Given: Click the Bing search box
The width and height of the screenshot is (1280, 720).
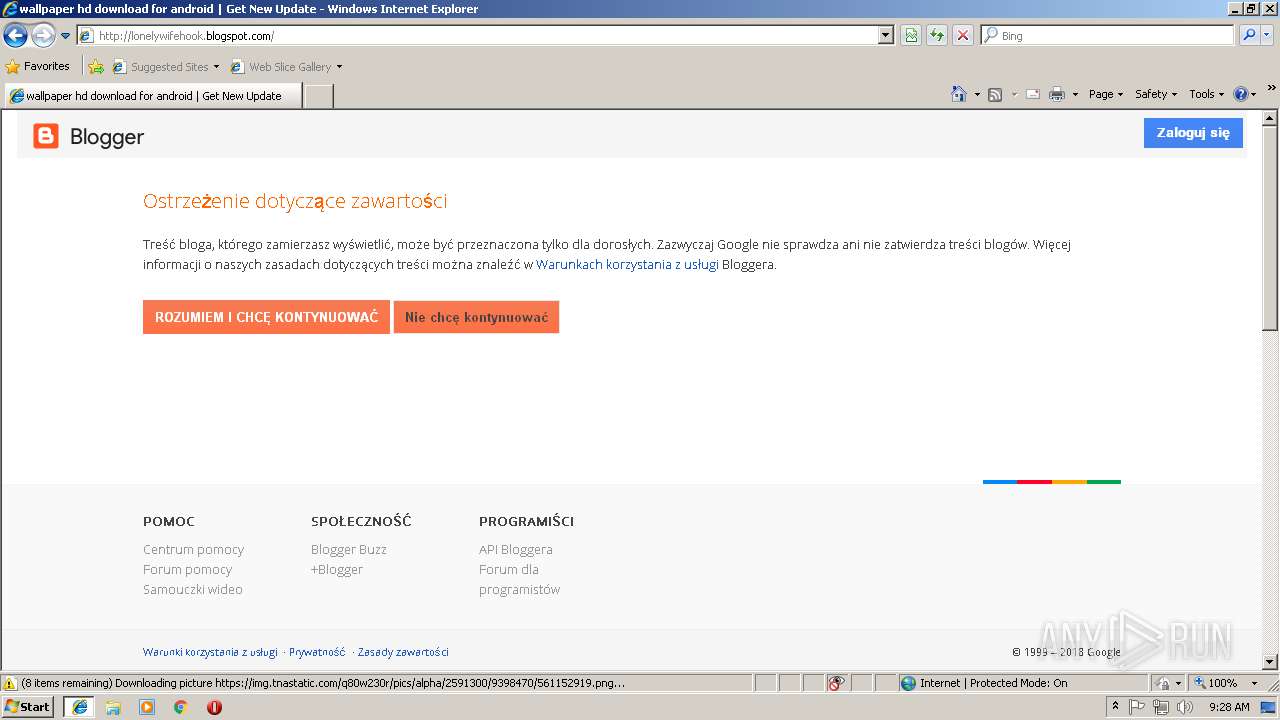Looking at the screenshot, I should pyautogui.click(x=1108, y=36).
